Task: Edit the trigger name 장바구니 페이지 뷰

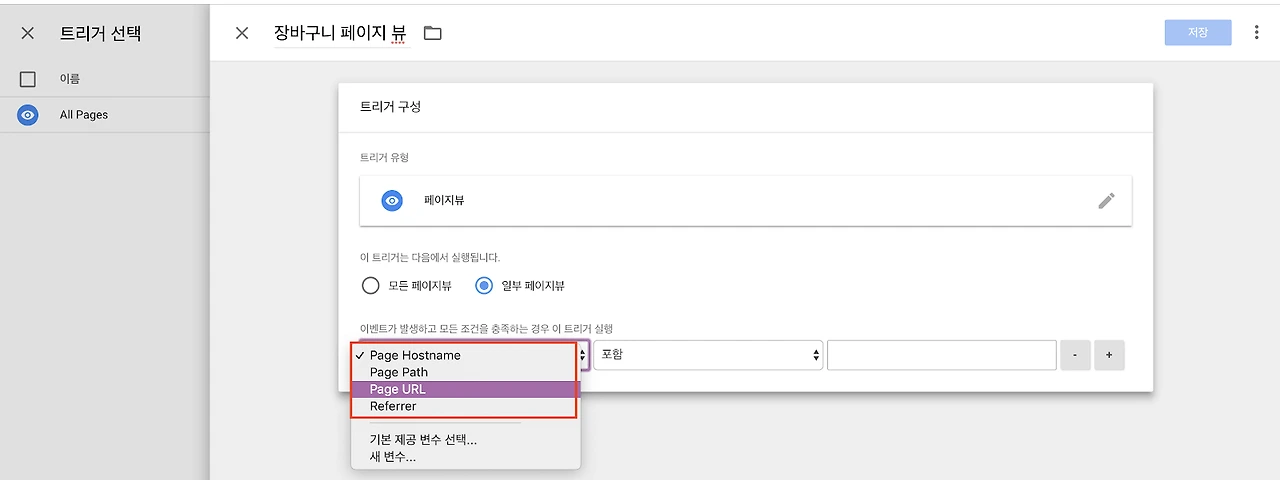Action: [341, 33]
